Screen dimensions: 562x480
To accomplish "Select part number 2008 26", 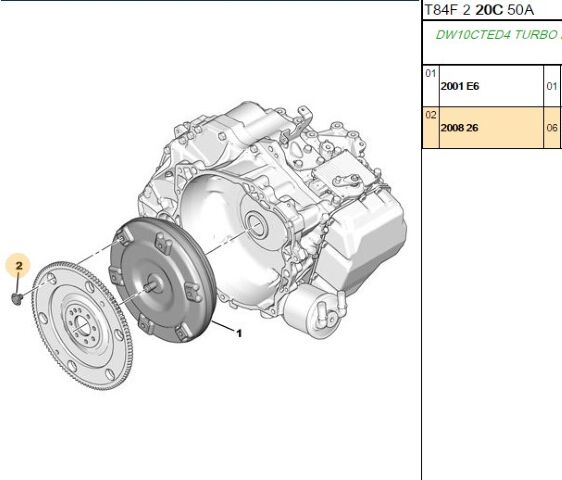I will (x=459, y=128).
